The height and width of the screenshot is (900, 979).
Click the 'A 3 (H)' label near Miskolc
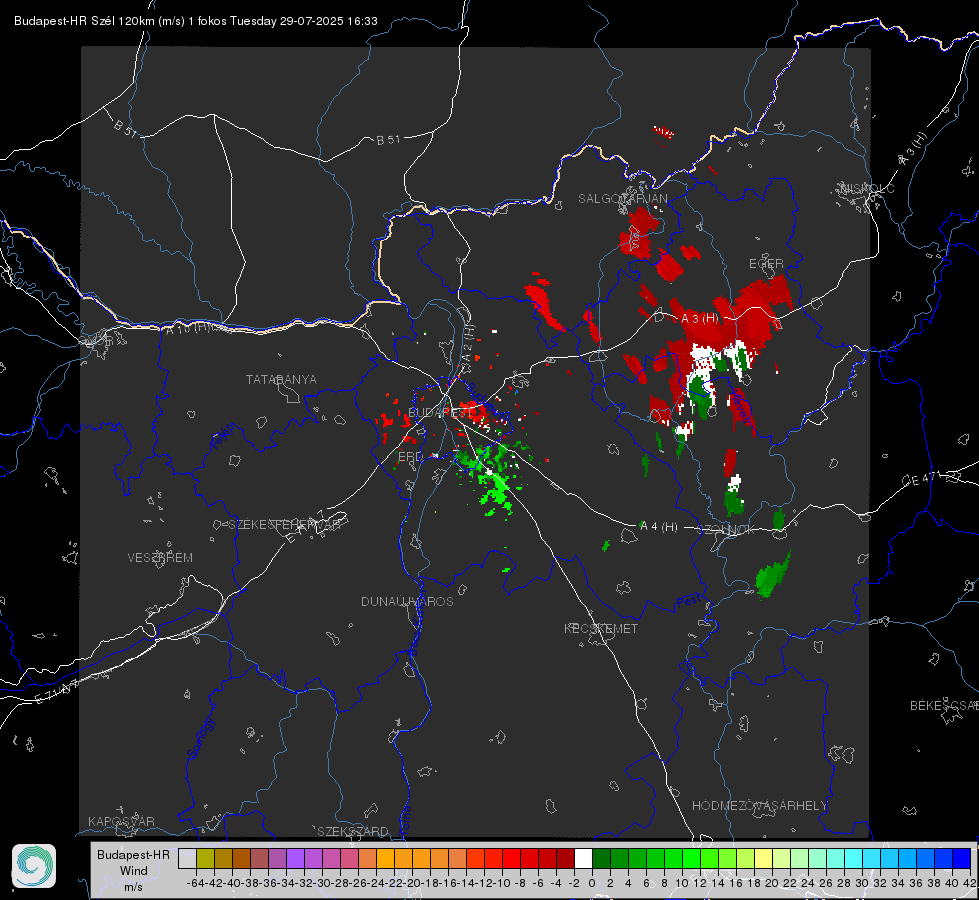coord(913,150)
